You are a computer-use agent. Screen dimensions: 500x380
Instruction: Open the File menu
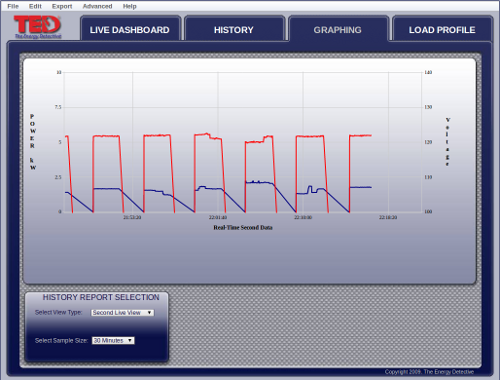point(13,6)
